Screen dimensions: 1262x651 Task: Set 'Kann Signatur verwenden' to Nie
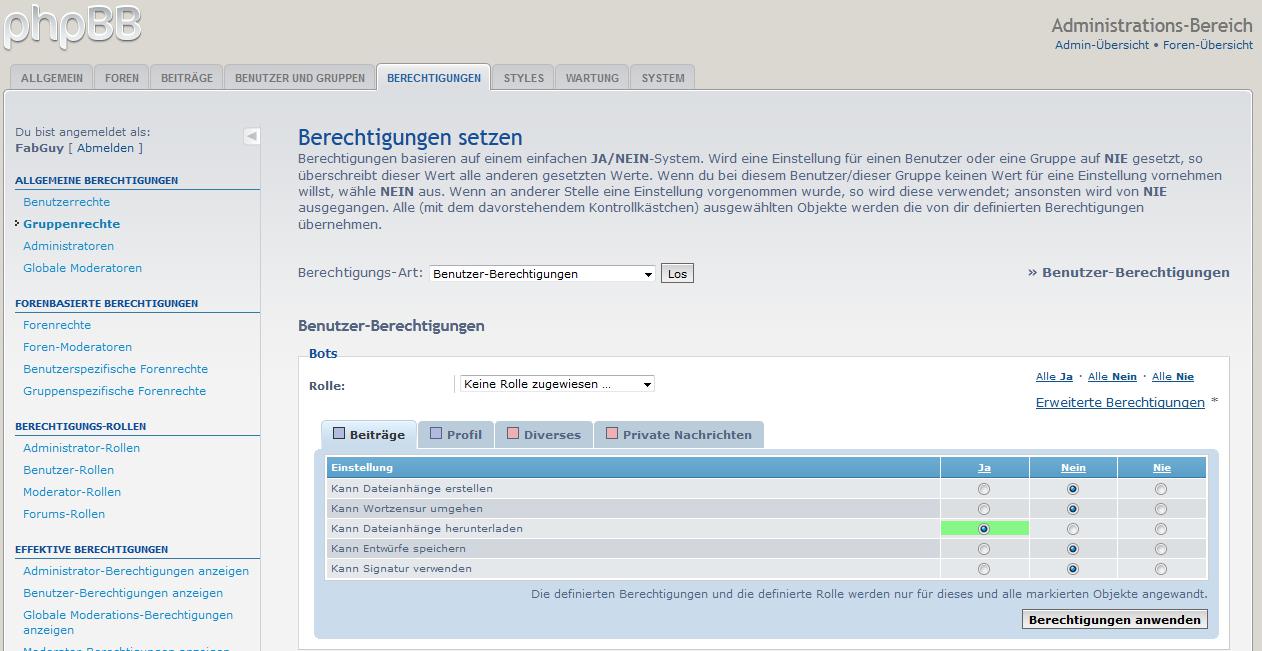(1161, 569)
